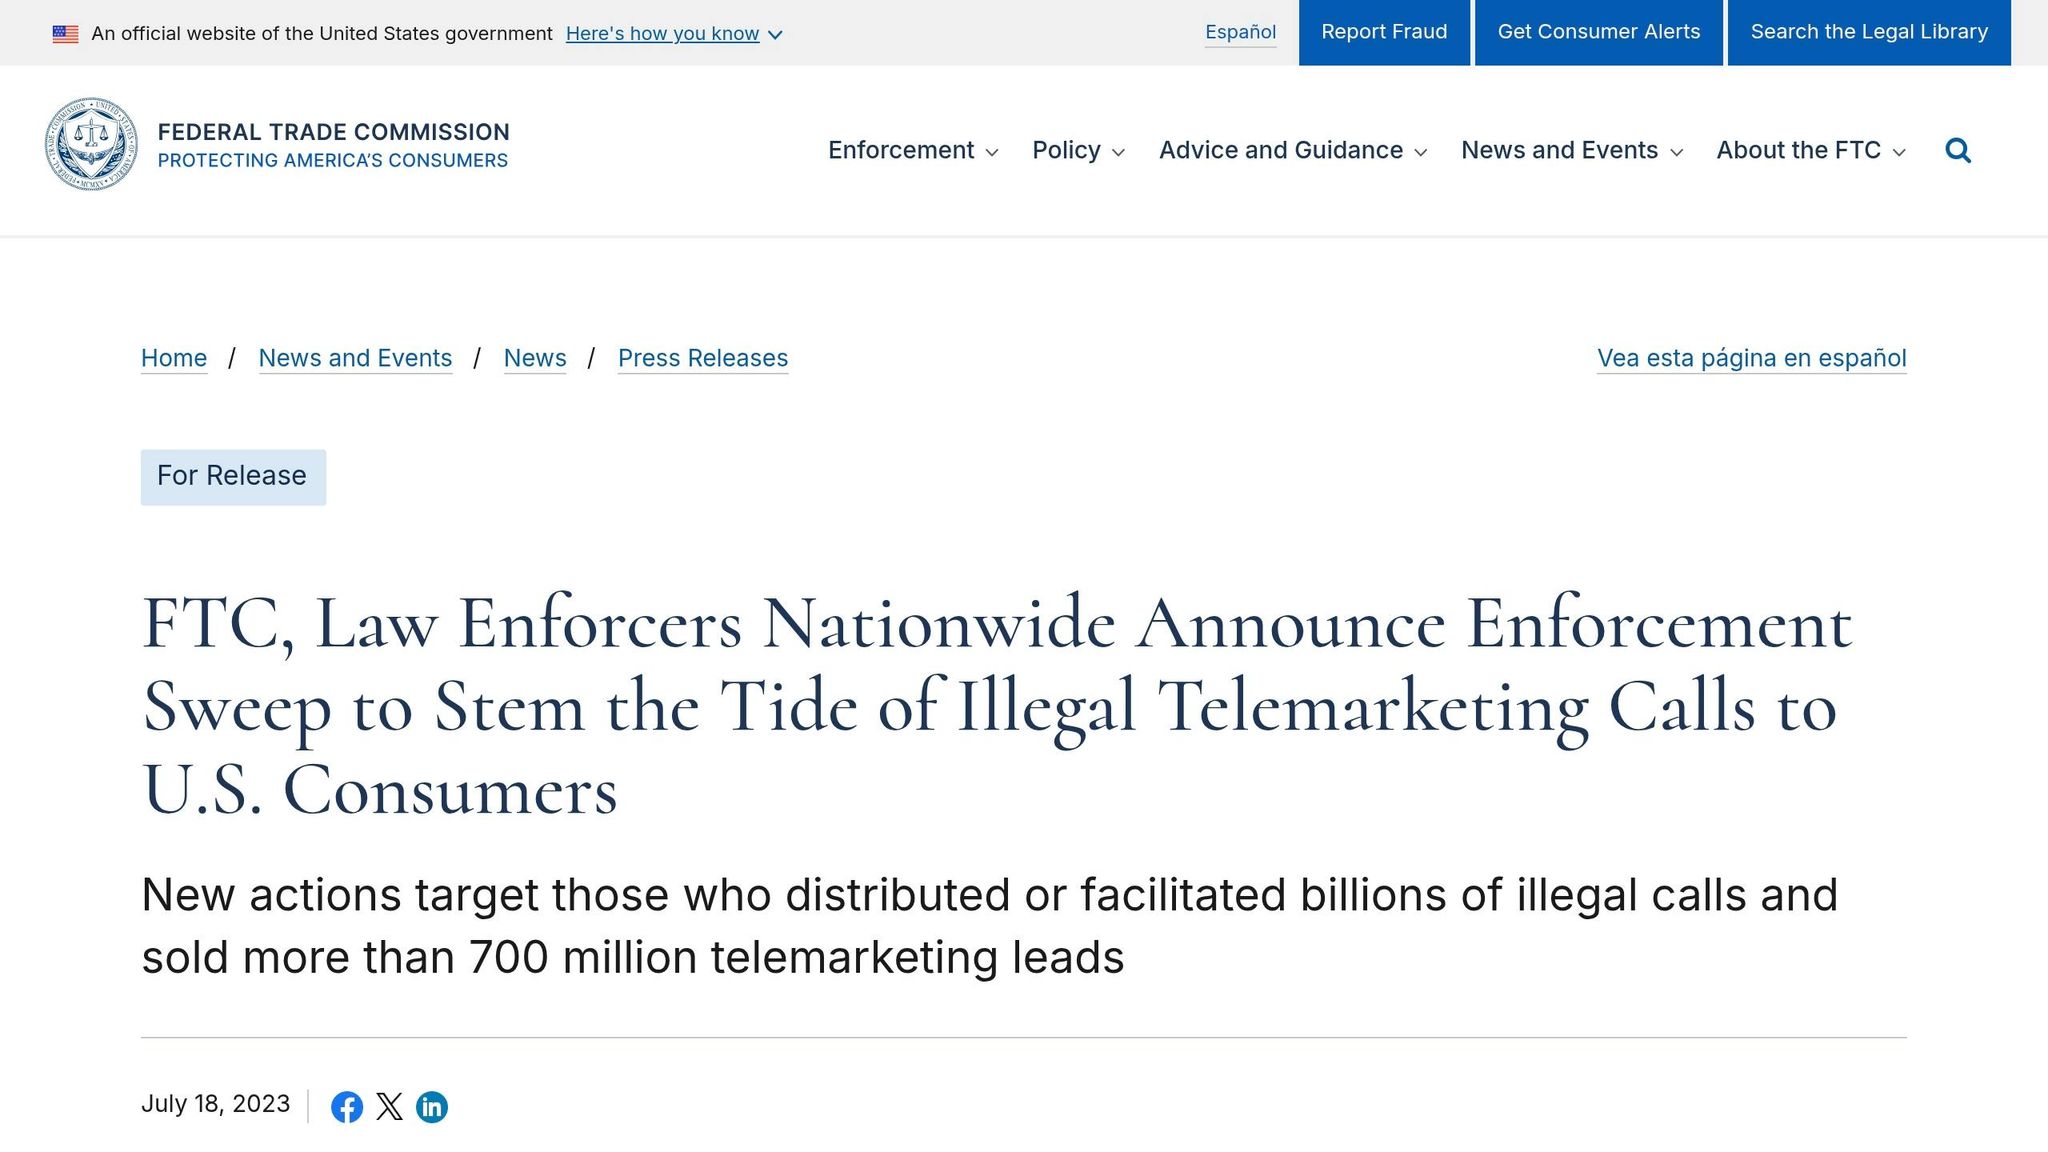Open the site search magnifier icon
This screenshot has height=1152, width=2048.
[1957, 151]
